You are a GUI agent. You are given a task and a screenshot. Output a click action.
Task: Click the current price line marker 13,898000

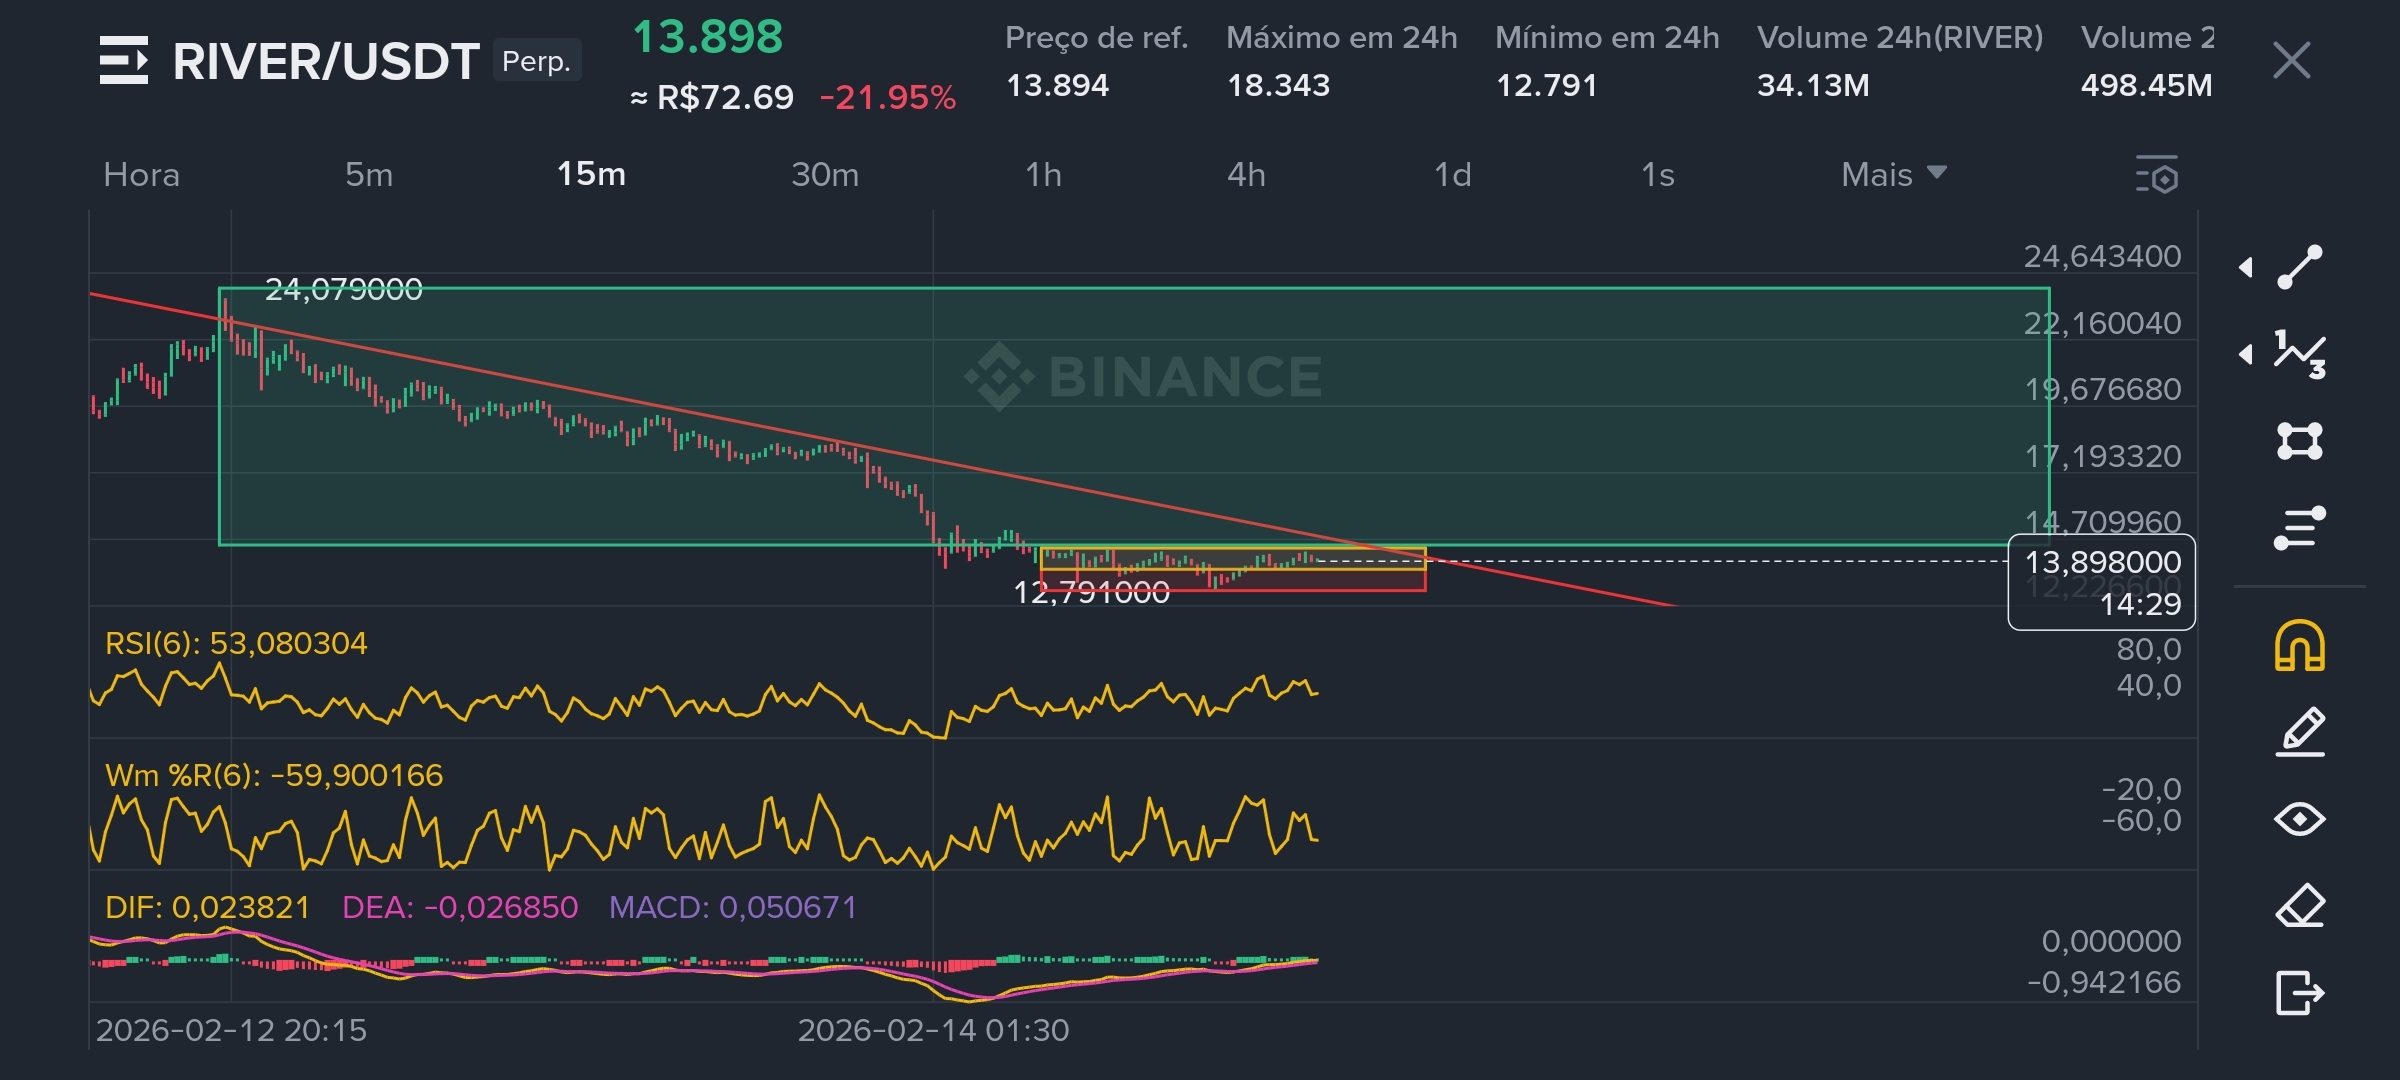tap(2102, 562)
